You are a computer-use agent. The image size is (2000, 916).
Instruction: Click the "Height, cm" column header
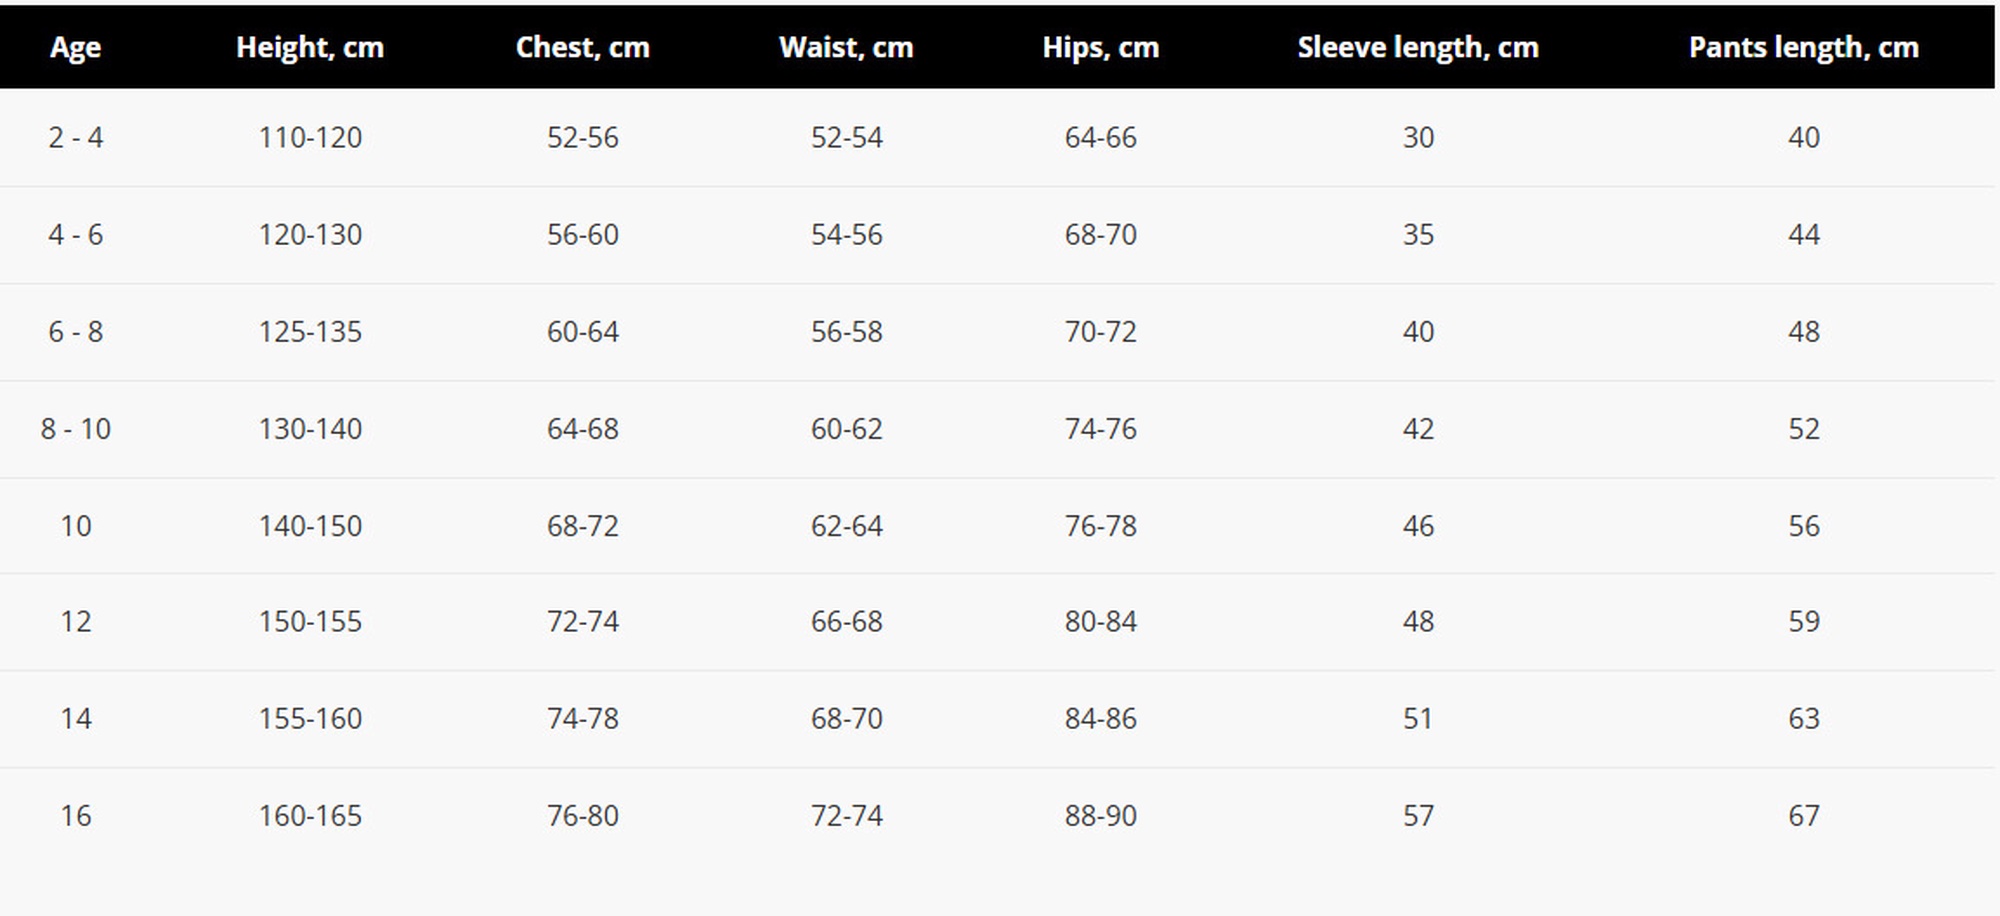(310, 47)
